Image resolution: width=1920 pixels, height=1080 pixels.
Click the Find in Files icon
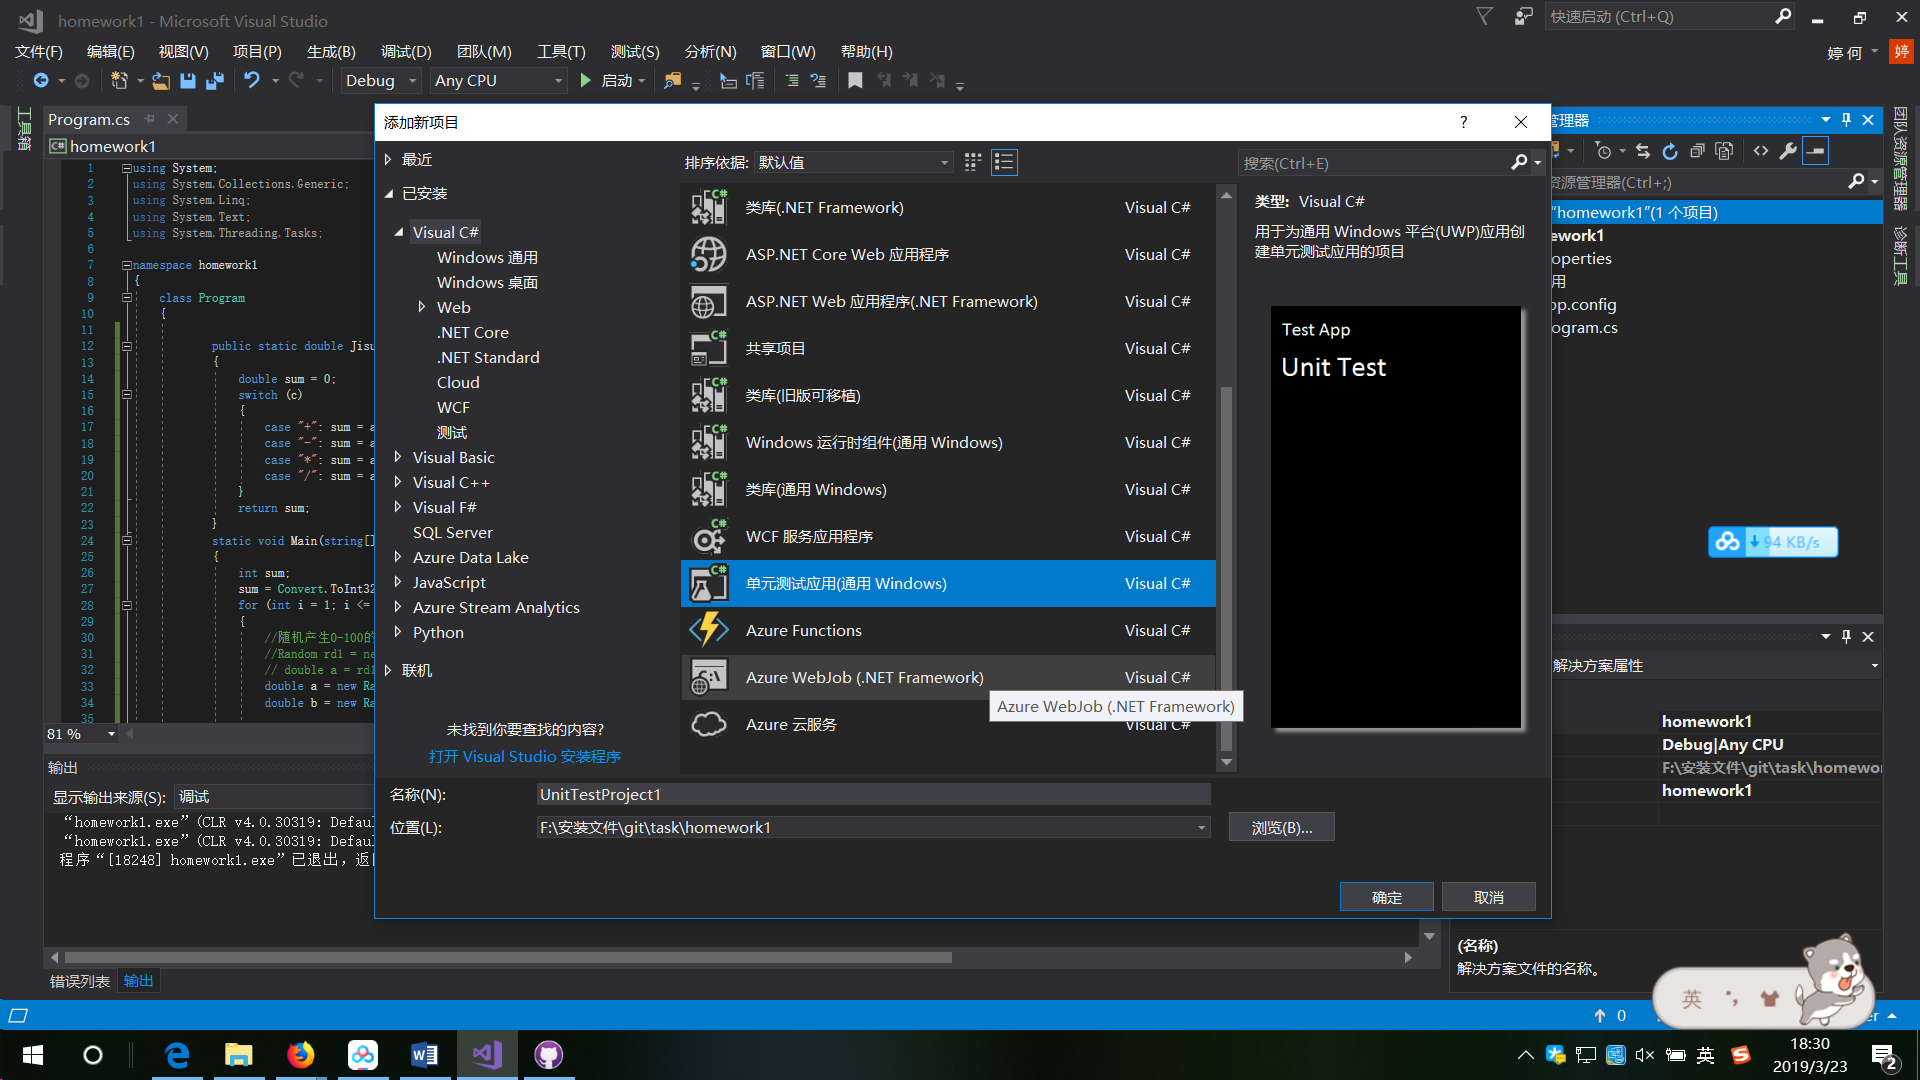pyautogui.click(x=672, y=81)
